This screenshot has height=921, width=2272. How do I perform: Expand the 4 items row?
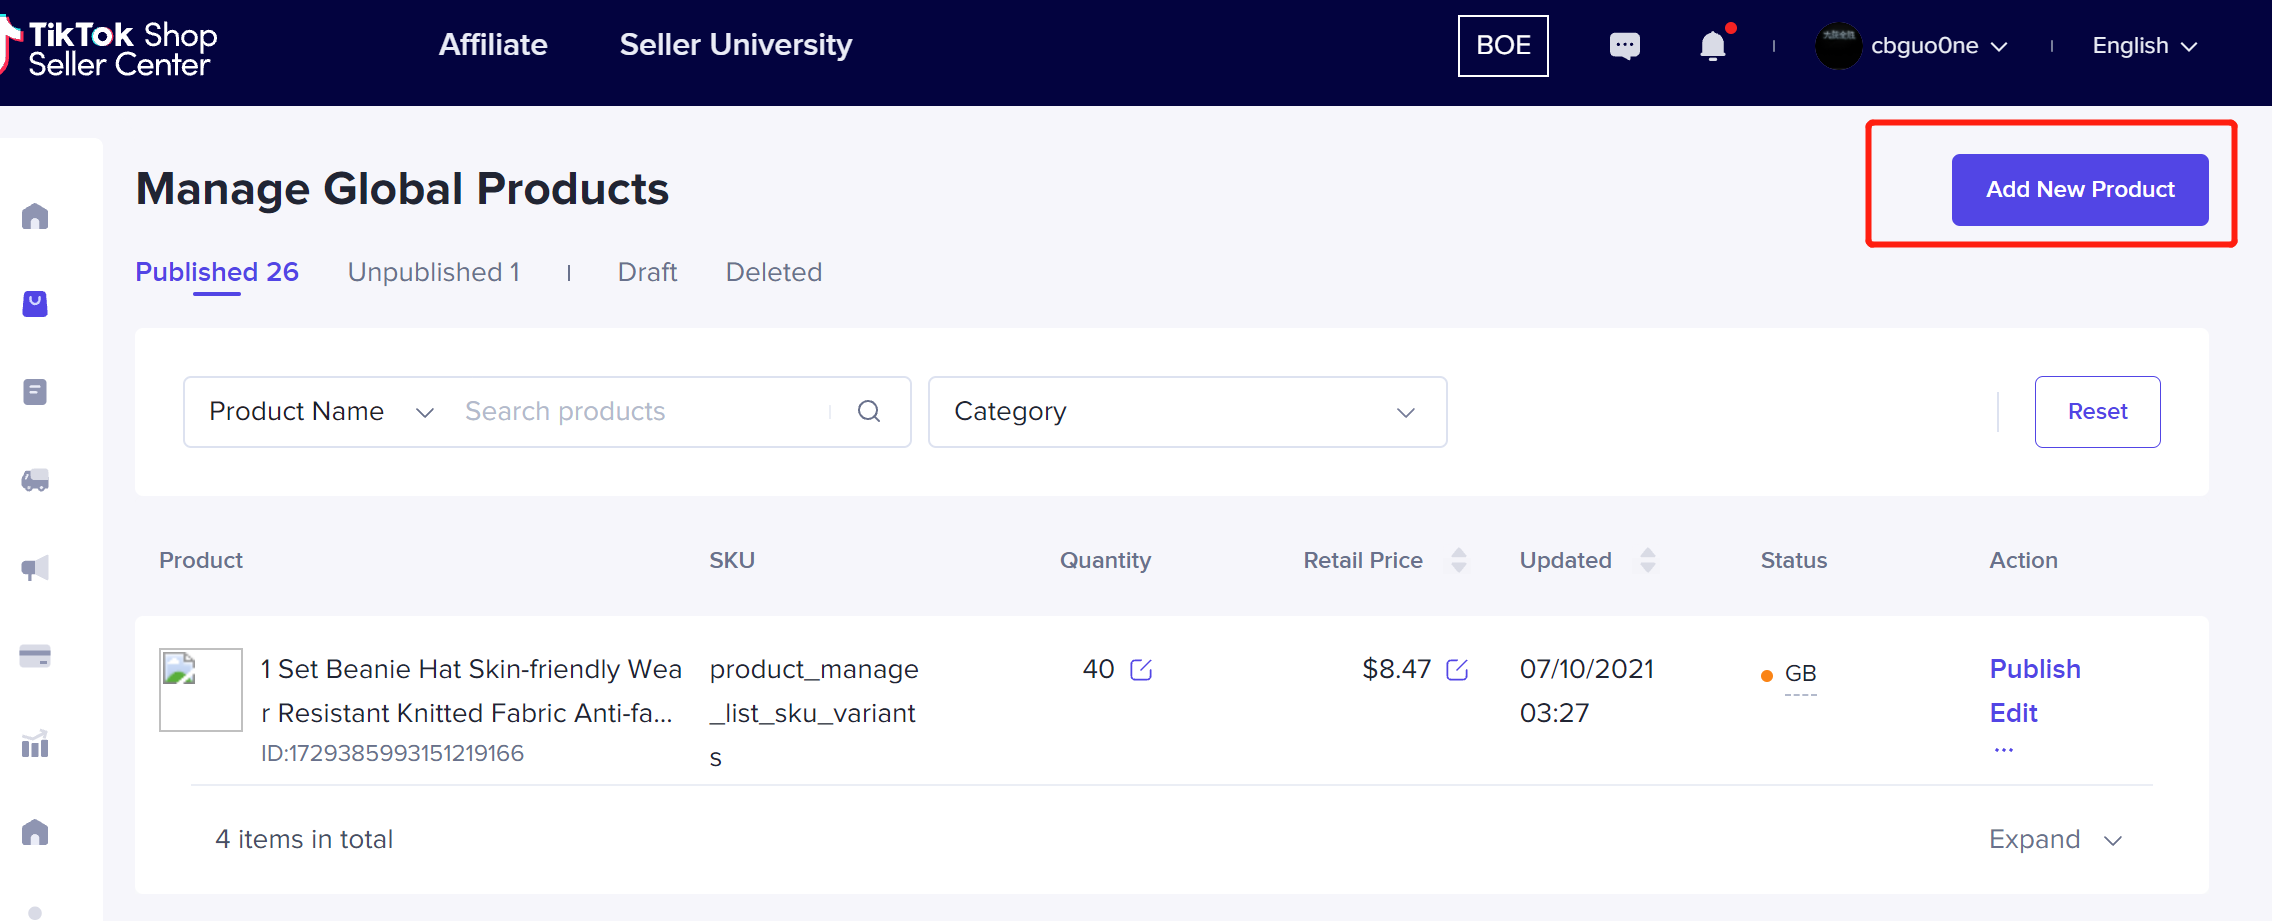(x=2054, y=840)
